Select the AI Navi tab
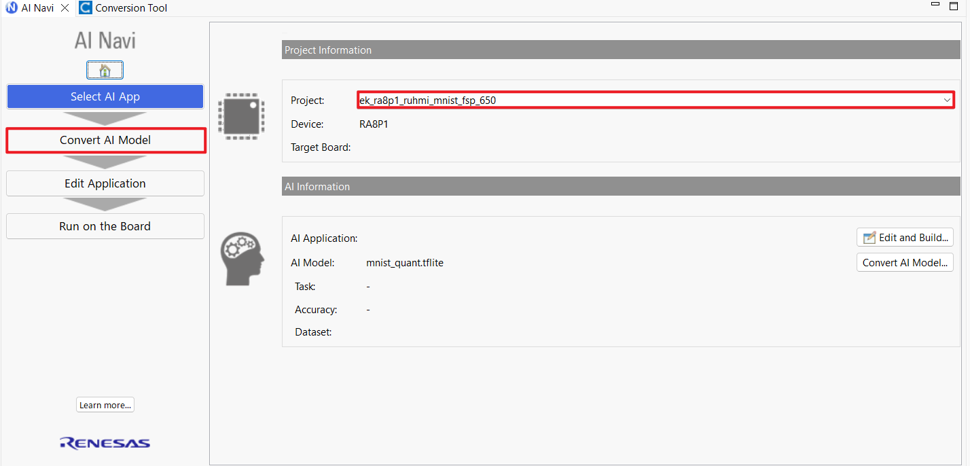Viewport: 970px width, 466px height. point(36,9)
